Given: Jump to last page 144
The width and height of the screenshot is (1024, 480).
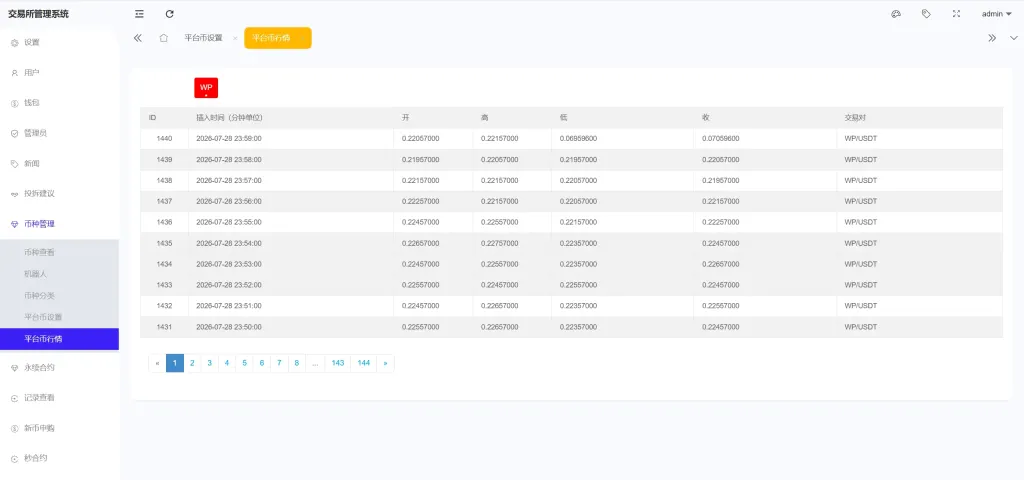Looking at the screenshot, I should tap(364, 363).
